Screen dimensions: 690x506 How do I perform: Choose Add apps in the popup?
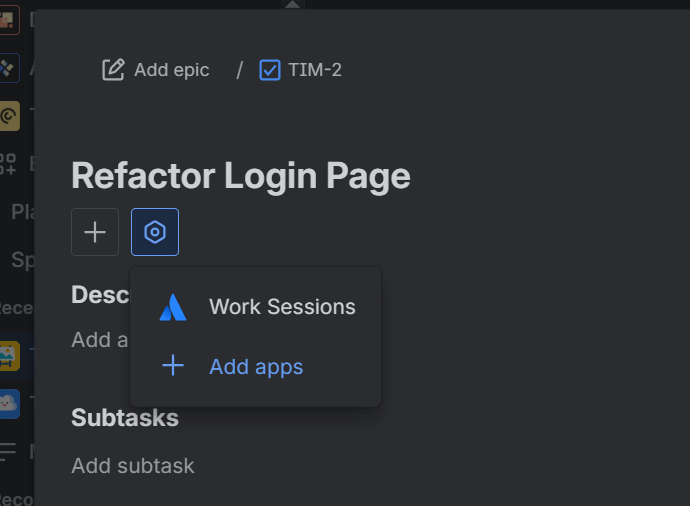click(256, 367)
